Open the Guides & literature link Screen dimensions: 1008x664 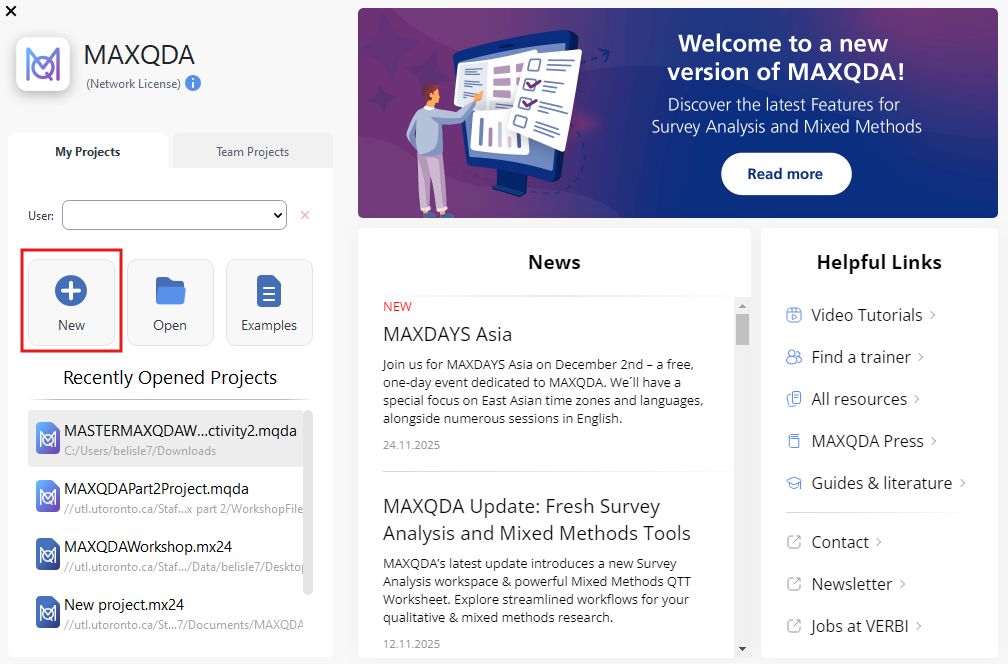(881, 483)
